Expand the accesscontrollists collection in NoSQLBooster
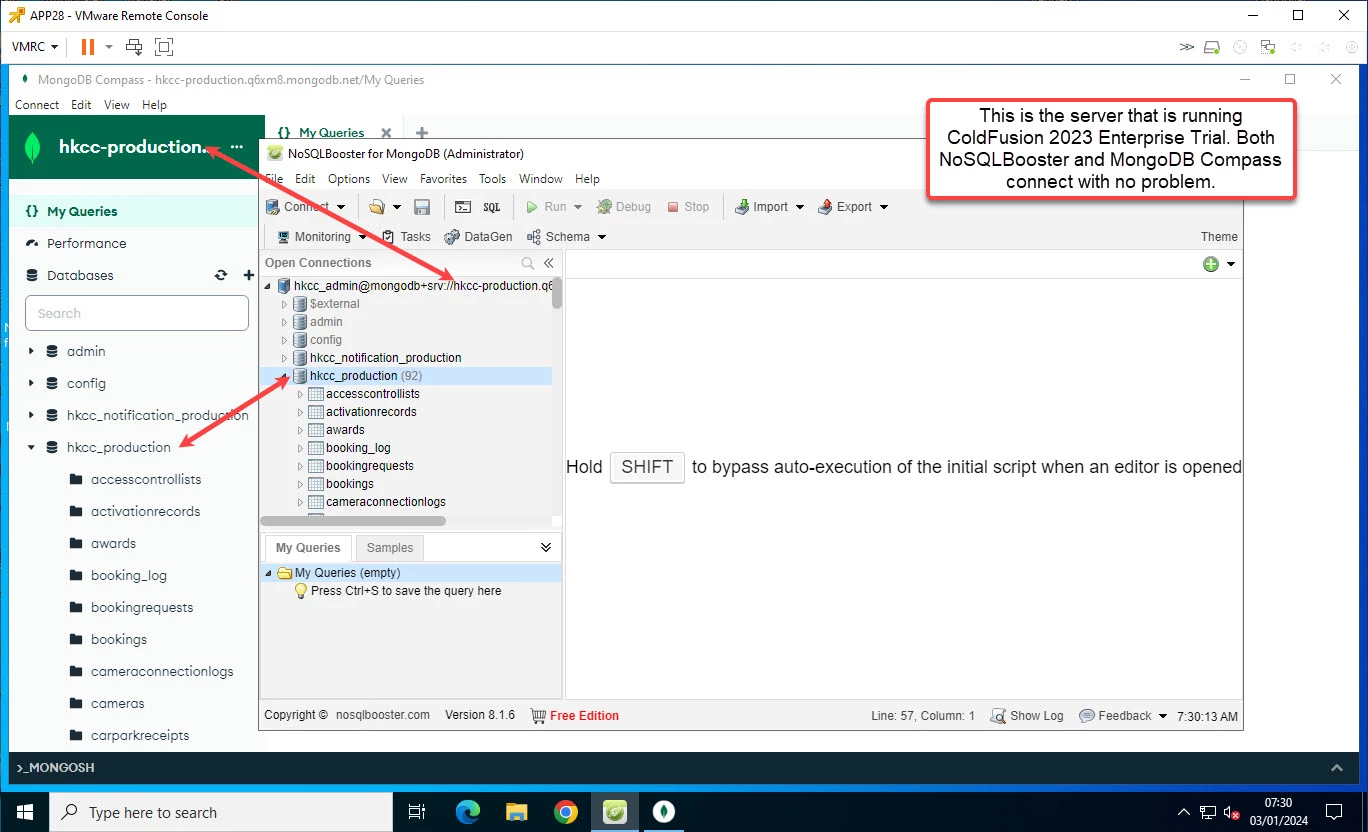1368x832 pixels. (x=300, y=394)
